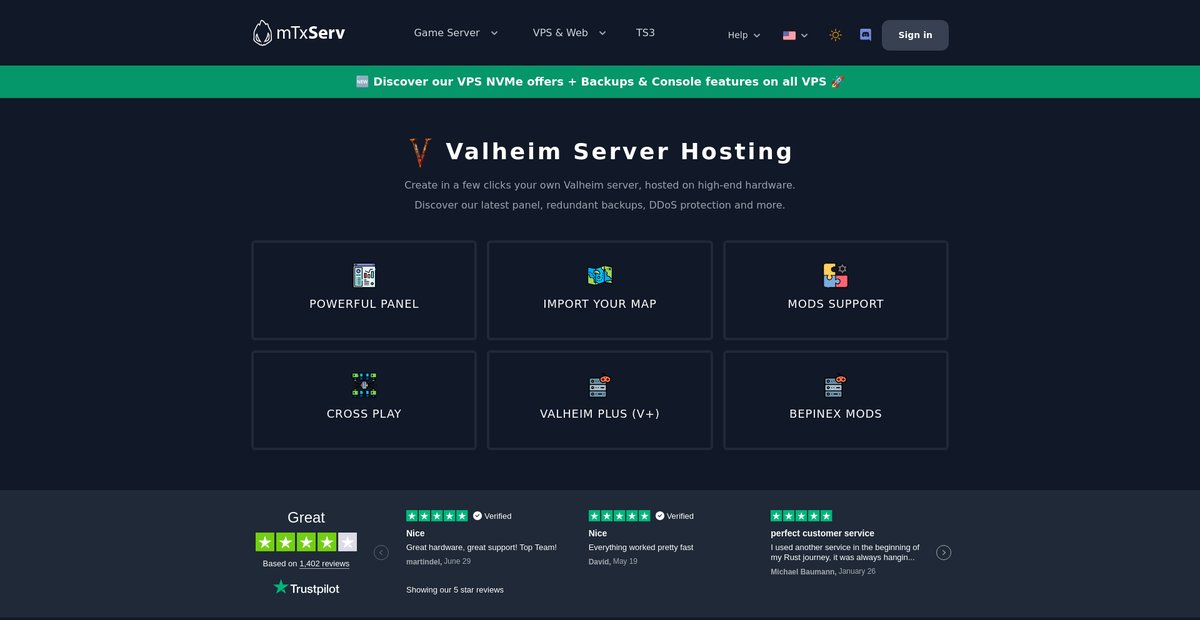1200x620 pixels.
Task: Click the Import Your Map icon
Action: pyautogui.click(x=600, y=276)
